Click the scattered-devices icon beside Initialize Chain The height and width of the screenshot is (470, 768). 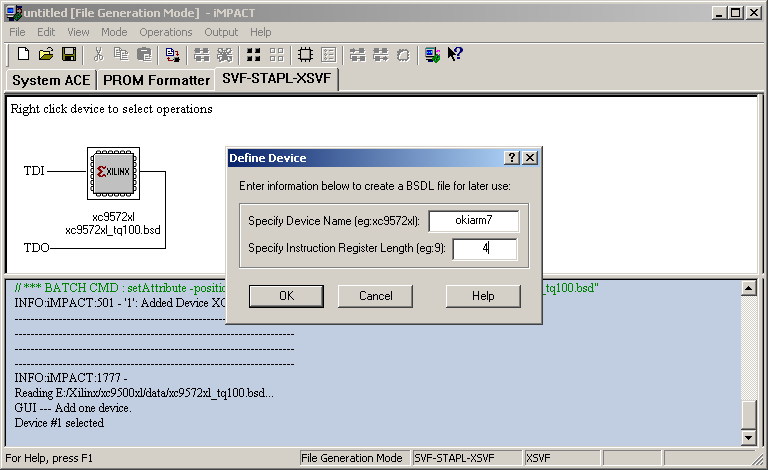pyautogui.click(x=224, y=54)
